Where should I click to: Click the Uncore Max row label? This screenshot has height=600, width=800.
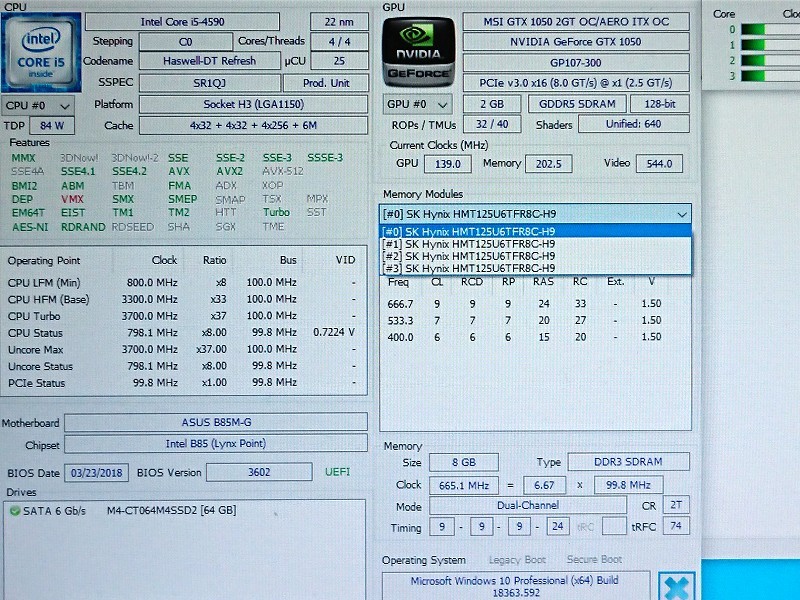35,350
